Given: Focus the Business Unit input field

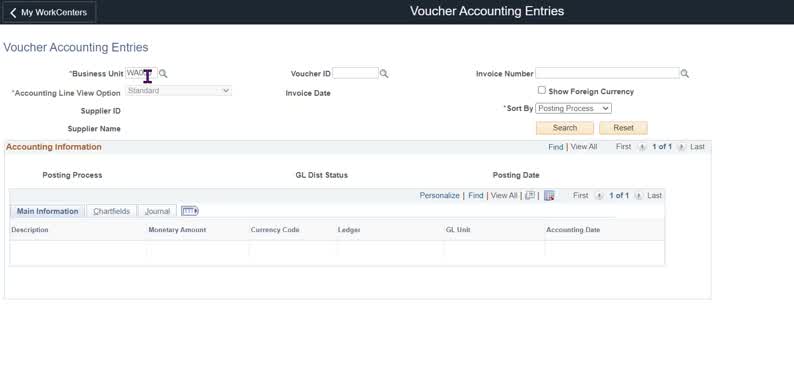Looking at the screenshot, I should 141,73.
